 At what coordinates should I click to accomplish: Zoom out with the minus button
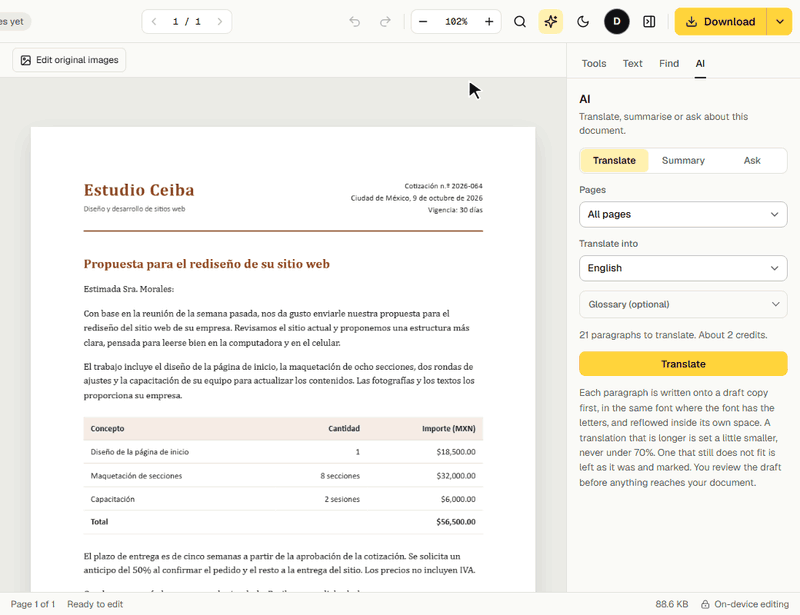[423, 21]
